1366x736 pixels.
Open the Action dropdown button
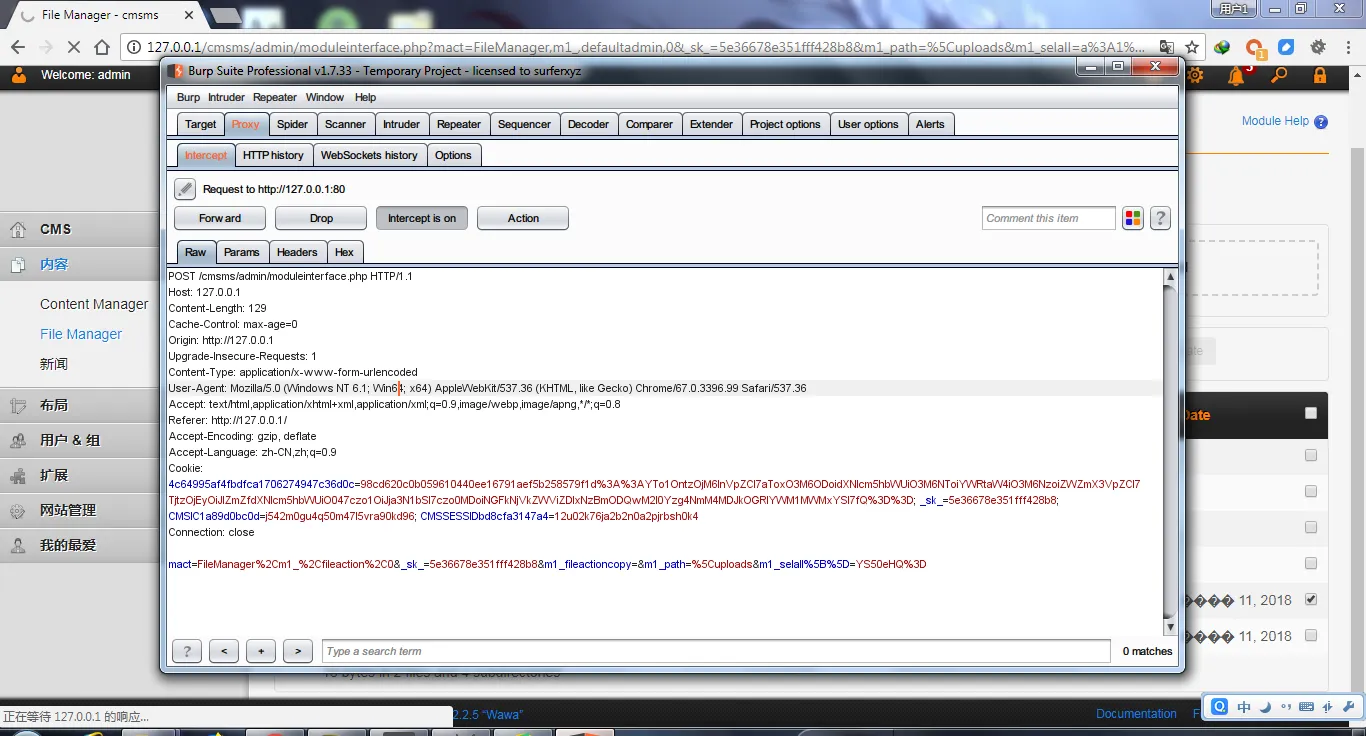click(x=522, y=218)
